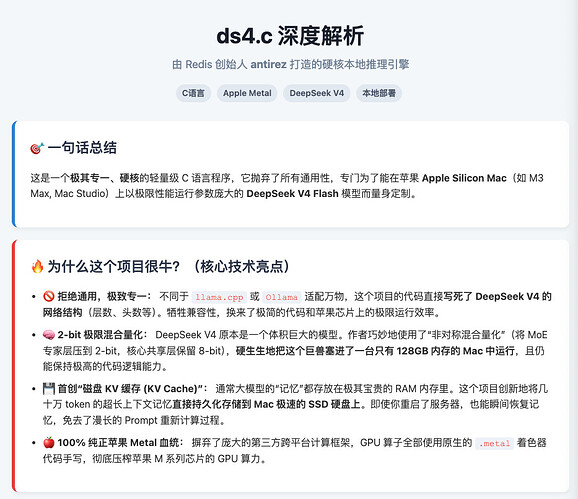Click the heading 一句话总结

click(x=82, y=148)
